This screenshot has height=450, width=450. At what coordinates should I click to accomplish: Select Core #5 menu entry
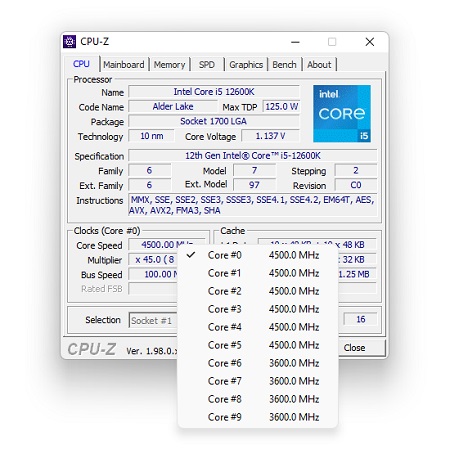tap(258, 345)
